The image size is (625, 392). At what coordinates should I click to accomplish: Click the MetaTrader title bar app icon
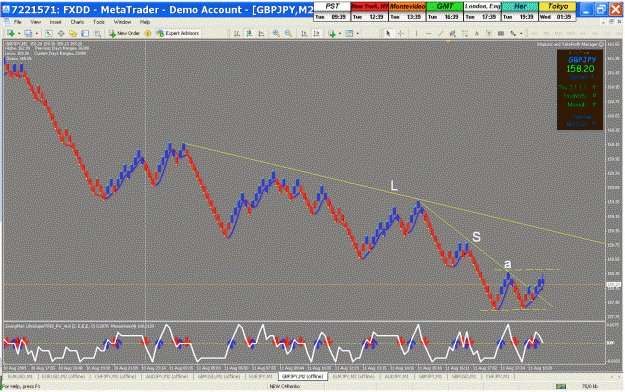pyautogui.click(x=6, y=9)
